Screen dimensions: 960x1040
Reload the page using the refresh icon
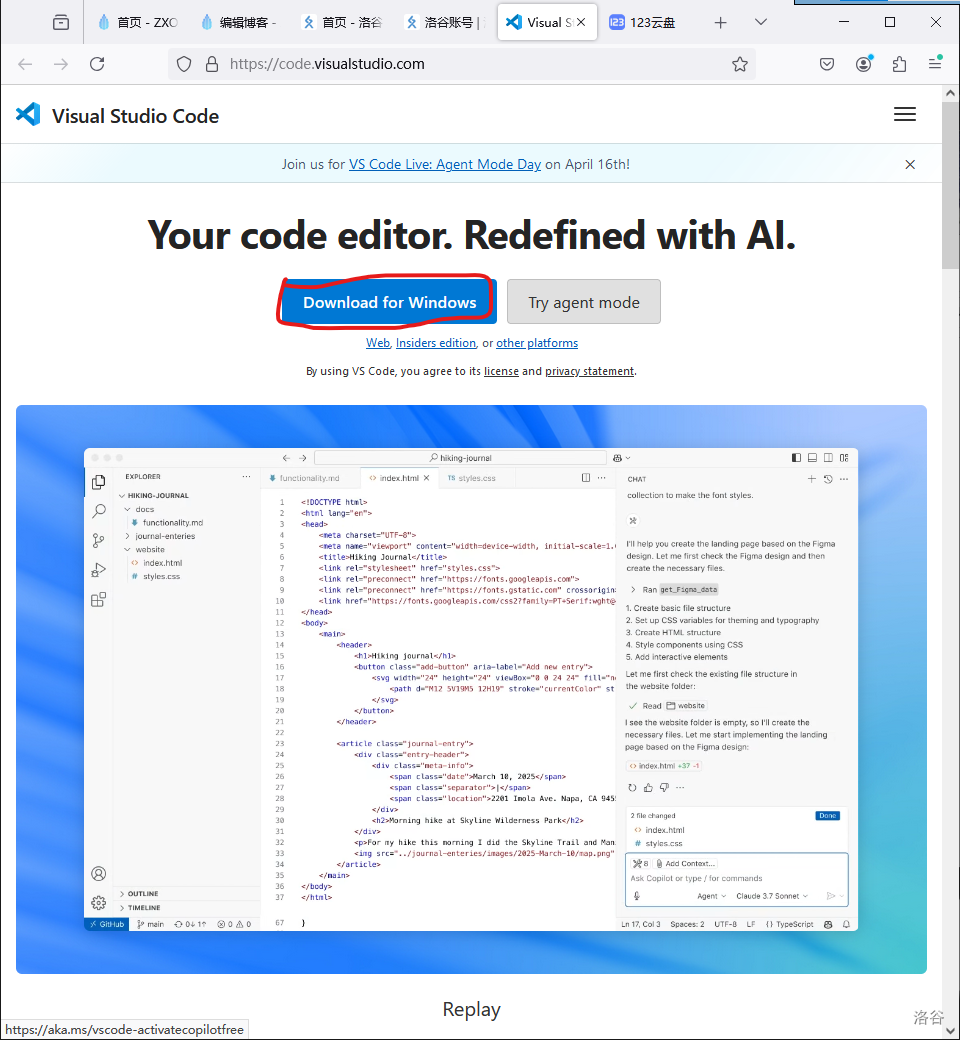[97, 64]
